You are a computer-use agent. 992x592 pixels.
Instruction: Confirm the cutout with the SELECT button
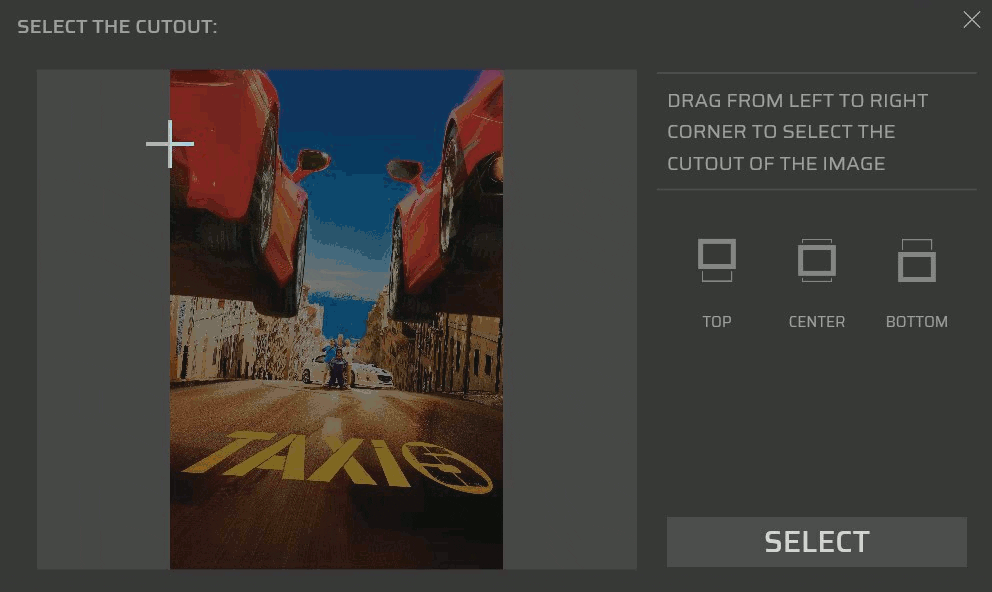pos(817,542)
